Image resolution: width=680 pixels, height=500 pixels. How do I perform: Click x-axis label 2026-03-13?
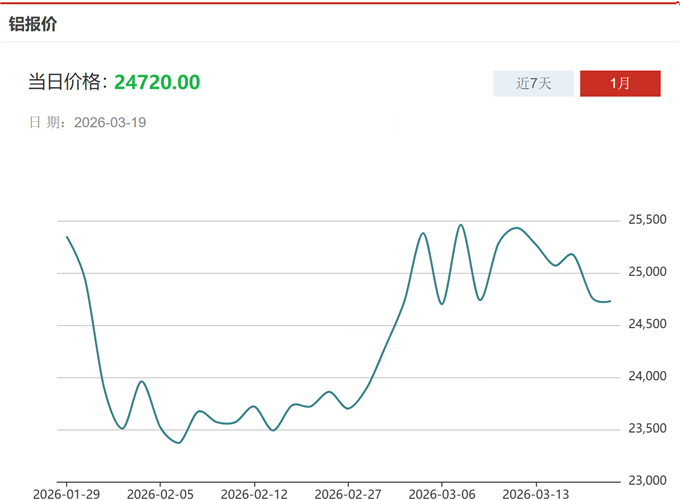point(535,493)
